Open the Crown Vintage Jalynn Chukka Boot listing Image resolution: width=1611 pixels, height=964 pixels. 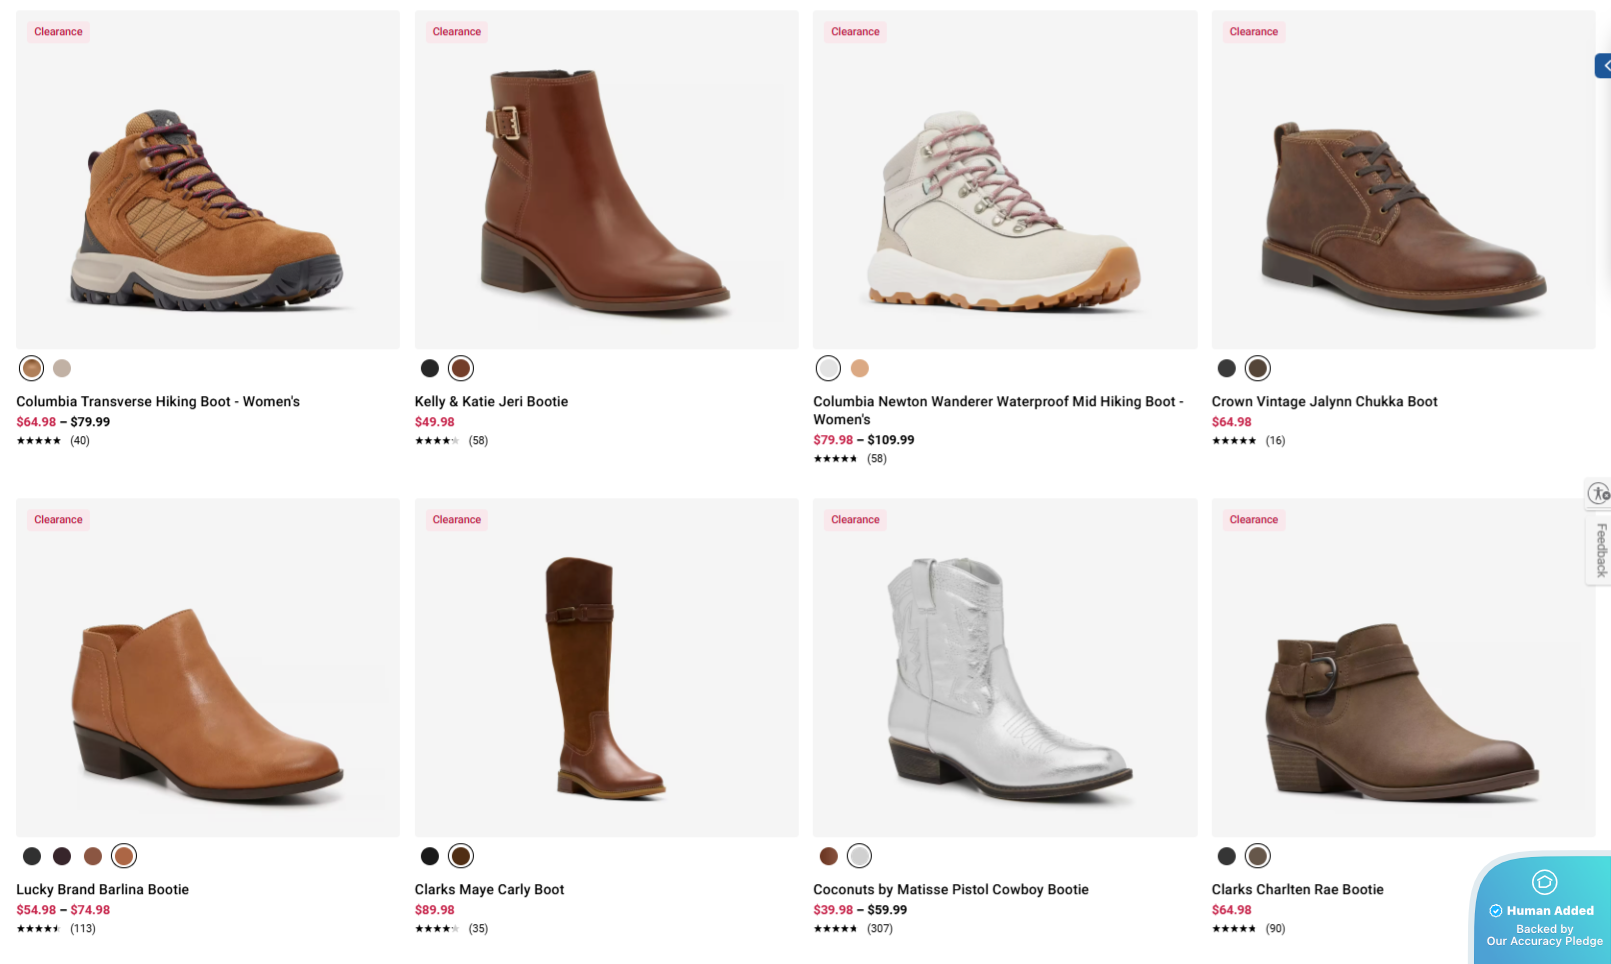pos(1324,401)
